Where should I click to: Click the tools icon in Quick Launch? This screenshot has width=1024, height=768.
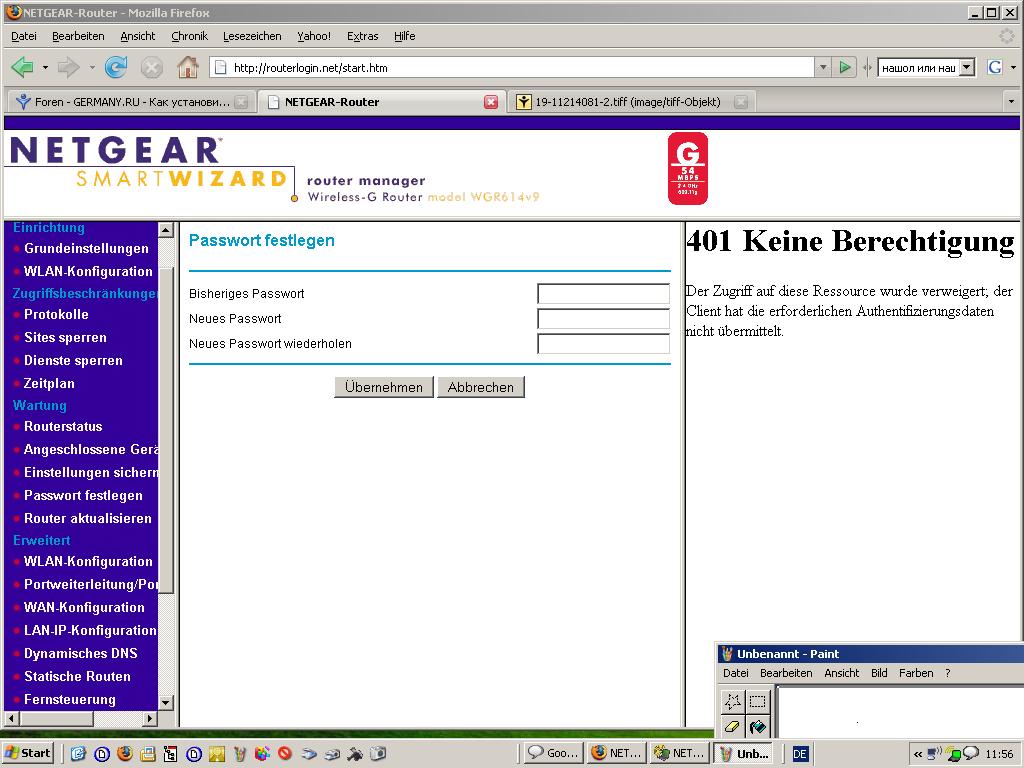click(355, 754)
